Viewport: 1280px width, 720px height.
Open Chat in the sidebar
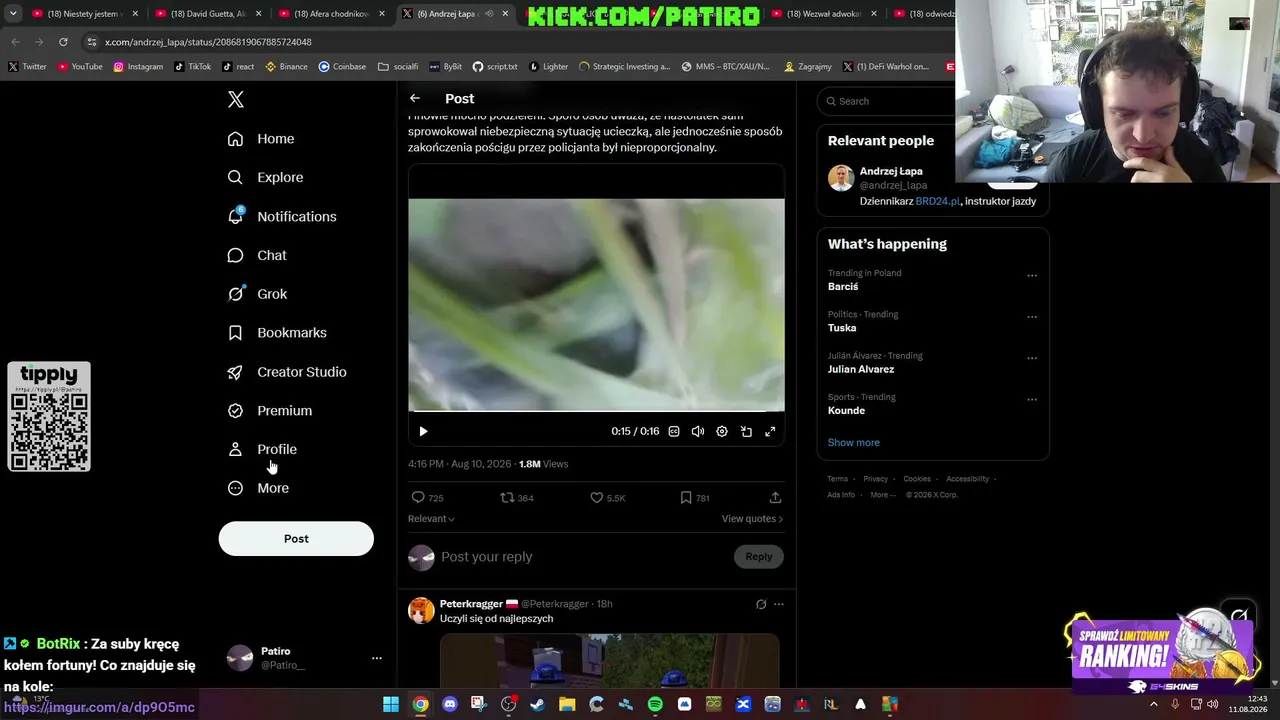[257, 256]
